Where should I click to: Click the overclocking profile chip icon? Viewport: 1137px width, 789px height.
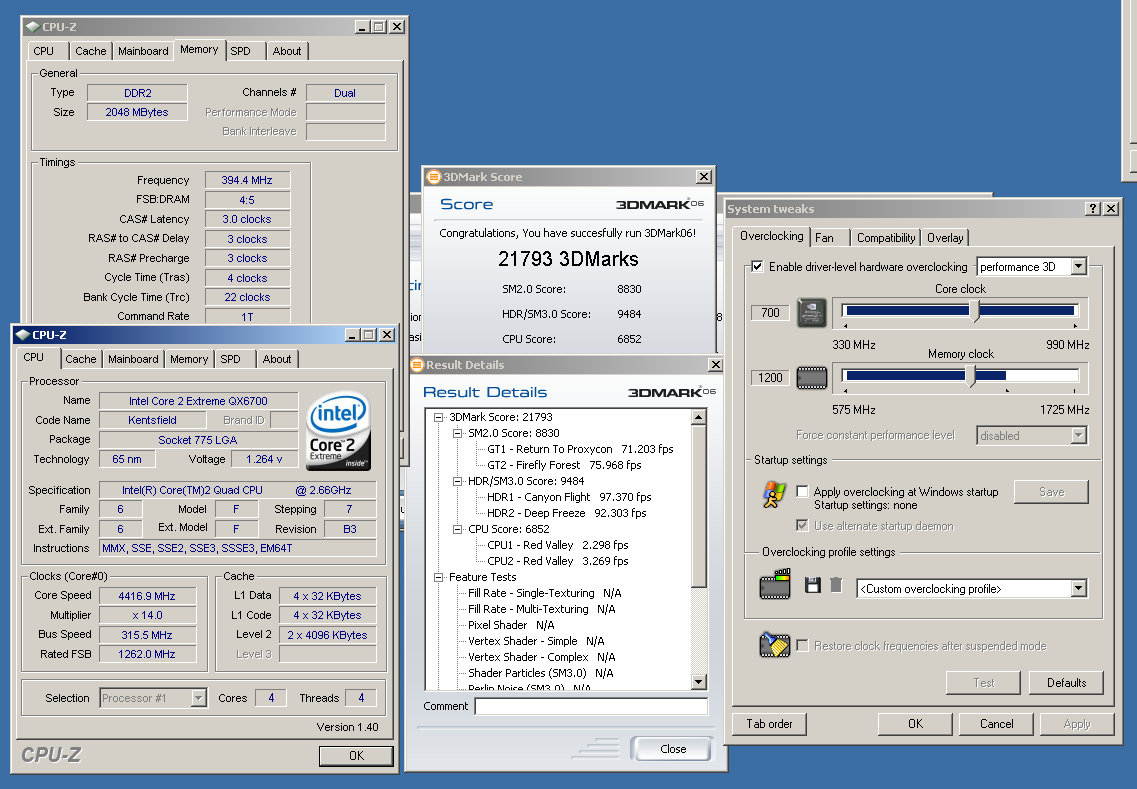(775, 585)
